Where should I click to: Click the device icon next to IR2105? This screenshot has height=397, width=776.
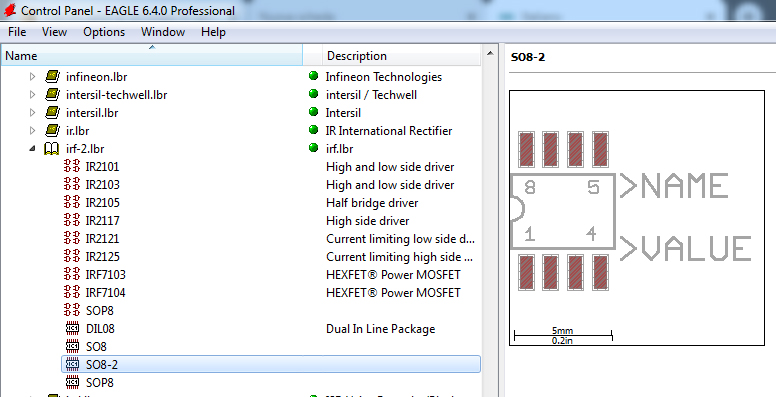tap(72, 202)
